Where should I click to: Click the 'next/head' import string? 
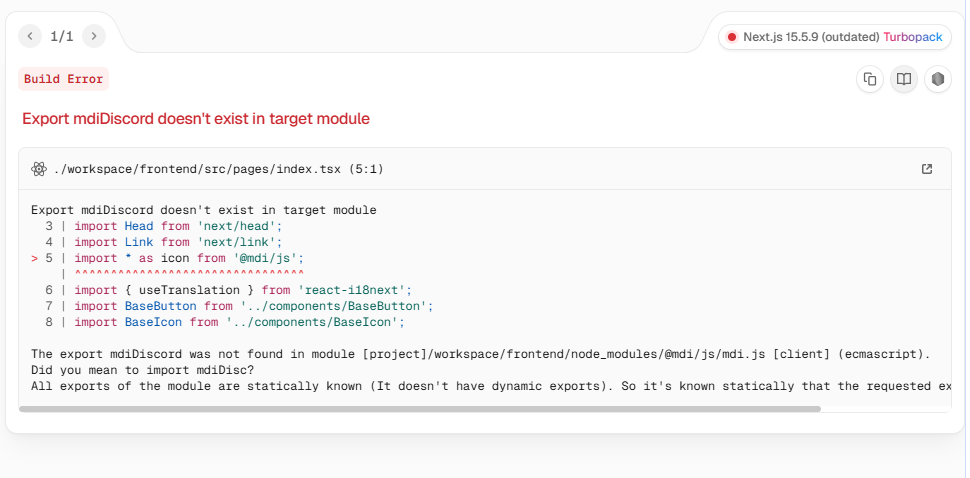pyautogui.click(x=239, y=226)
